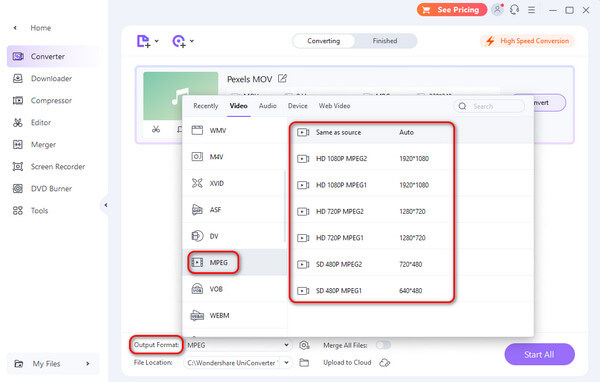Click the audio file thumbnail
Image resolution: width=600 pixels, height=382 pixels.
181,96
